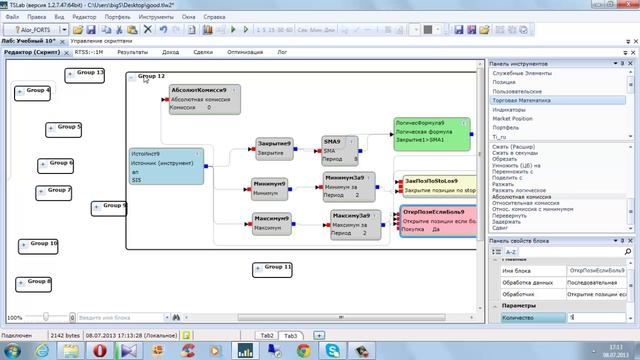Screen dimensions: 640x360
Task: Click the grey square stop icon
Action: coord(427,30)
